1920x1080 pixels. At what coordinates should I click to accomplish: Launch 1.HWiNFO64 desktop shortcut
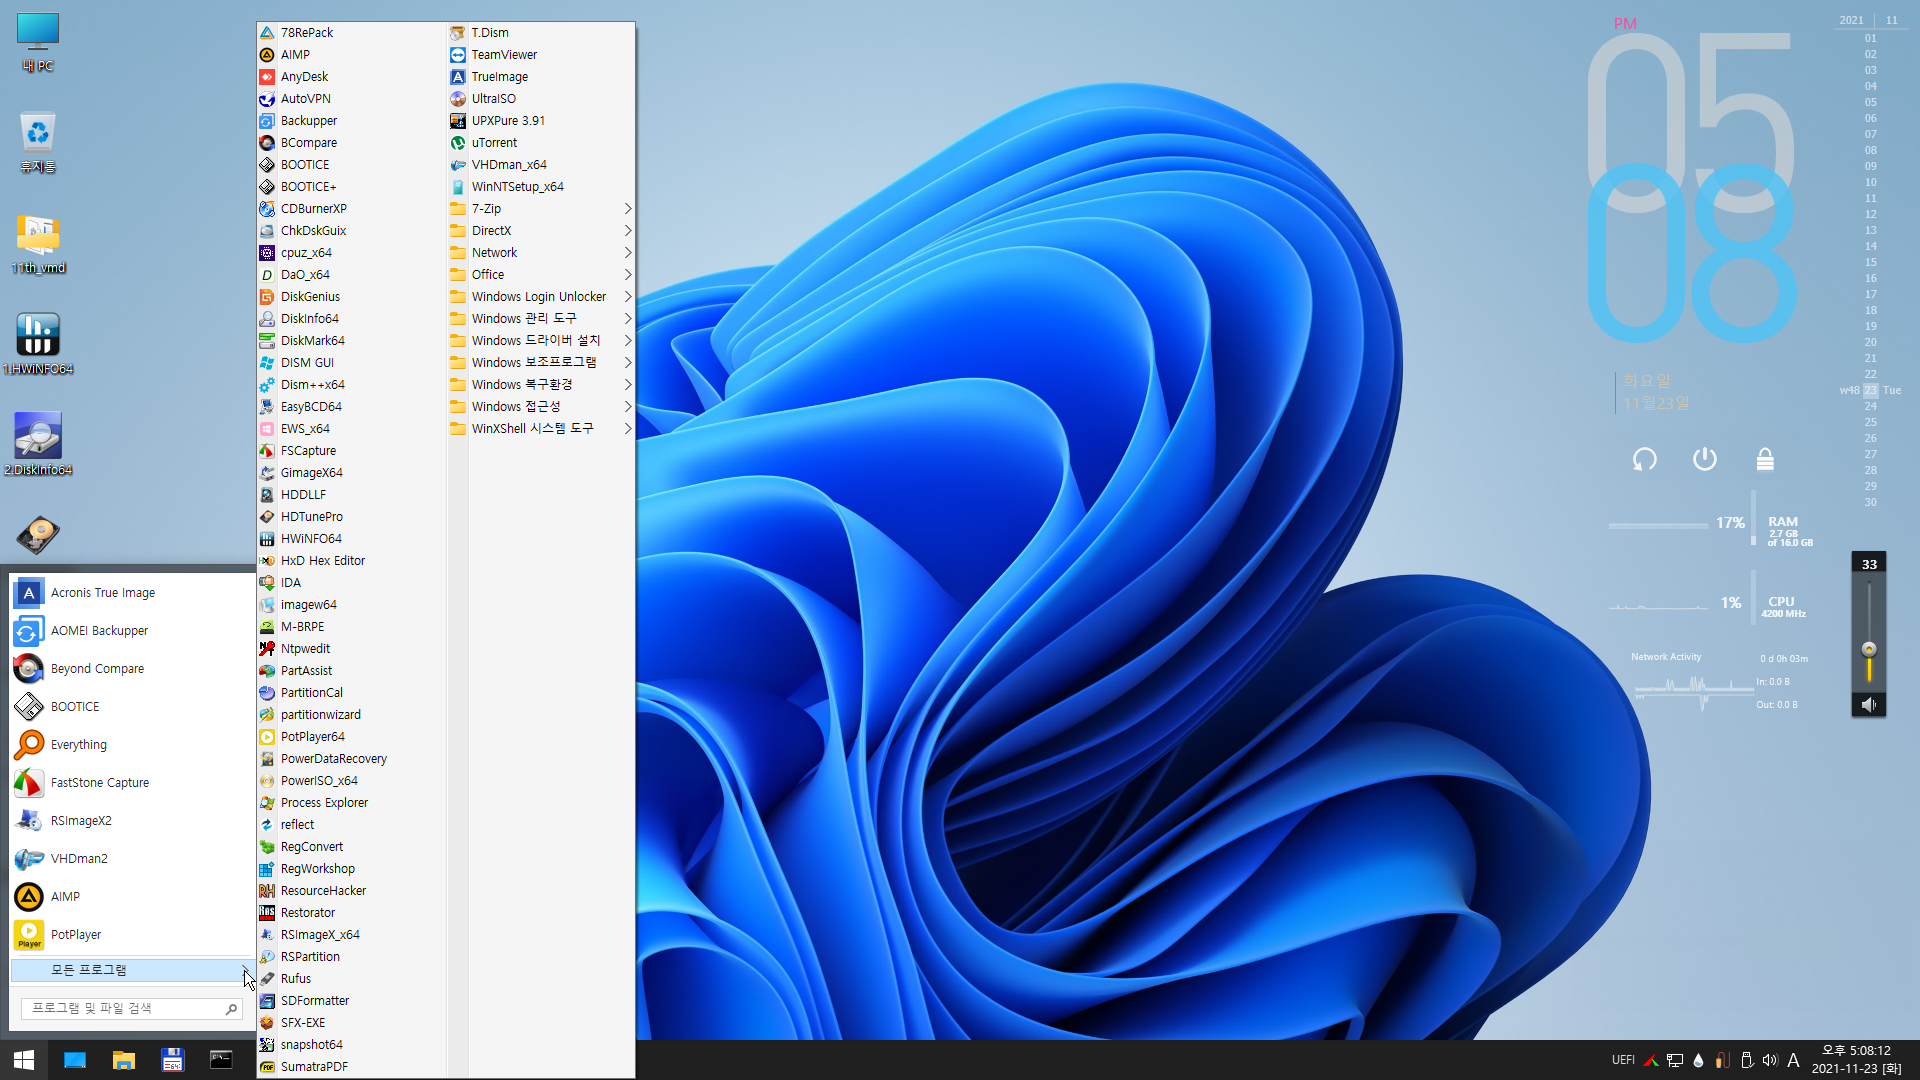click(38, 345)
